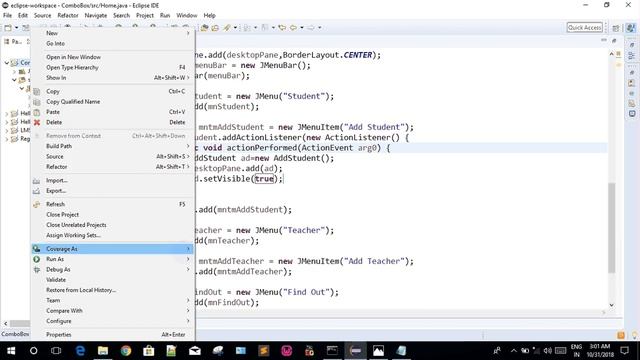
Task: Open the Action Center notification icon
Action: point(624,351)
